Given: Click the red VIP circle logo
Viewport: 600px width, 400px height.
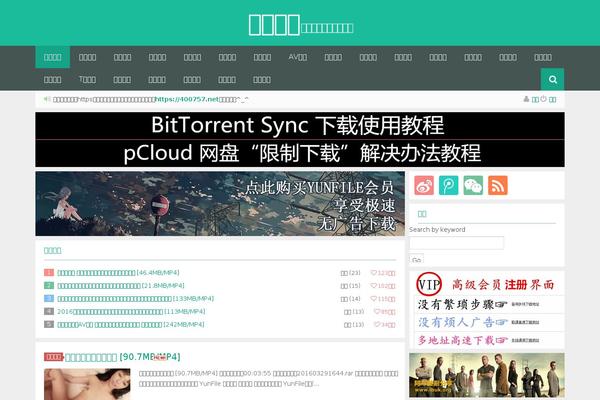Looking at the screenshot, I should pos(429,284).
